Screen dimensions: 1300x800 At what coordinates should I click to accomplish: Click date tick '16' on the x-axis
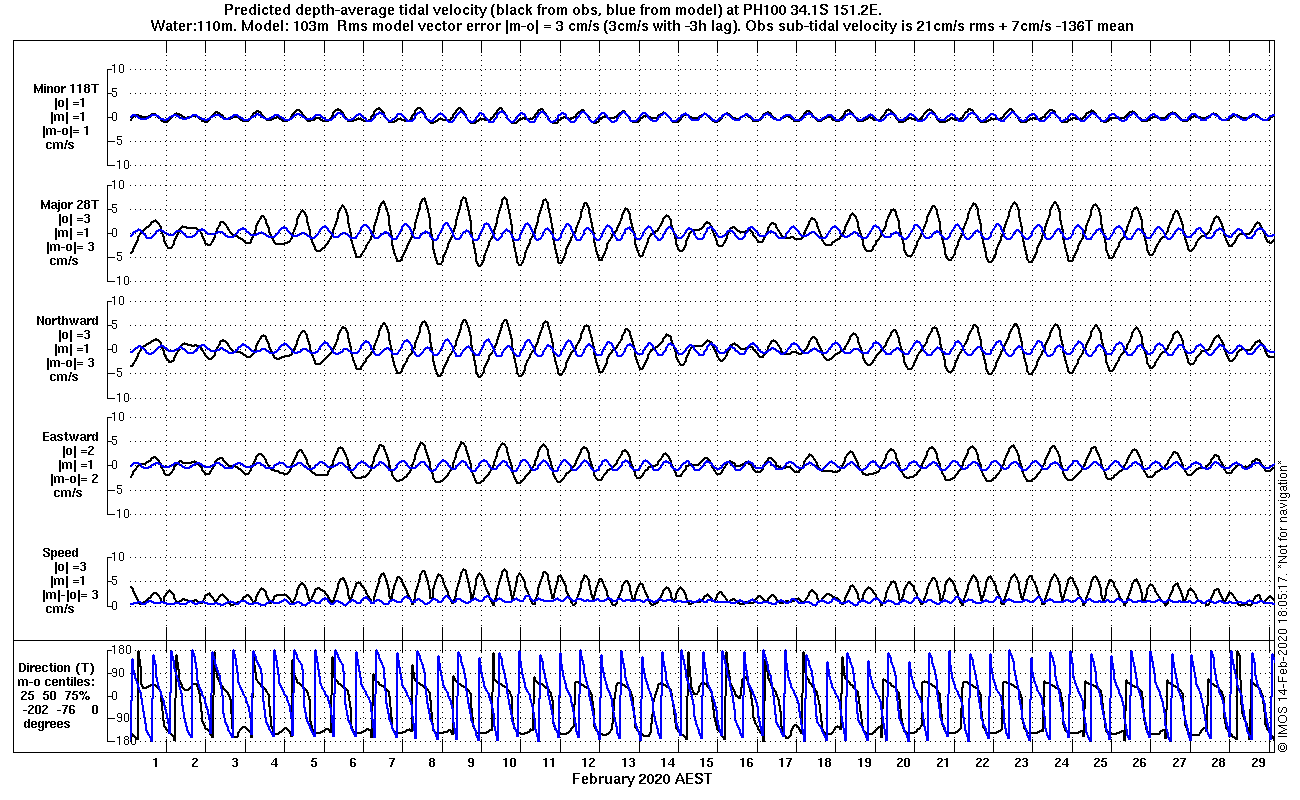[x=746, y=763]
